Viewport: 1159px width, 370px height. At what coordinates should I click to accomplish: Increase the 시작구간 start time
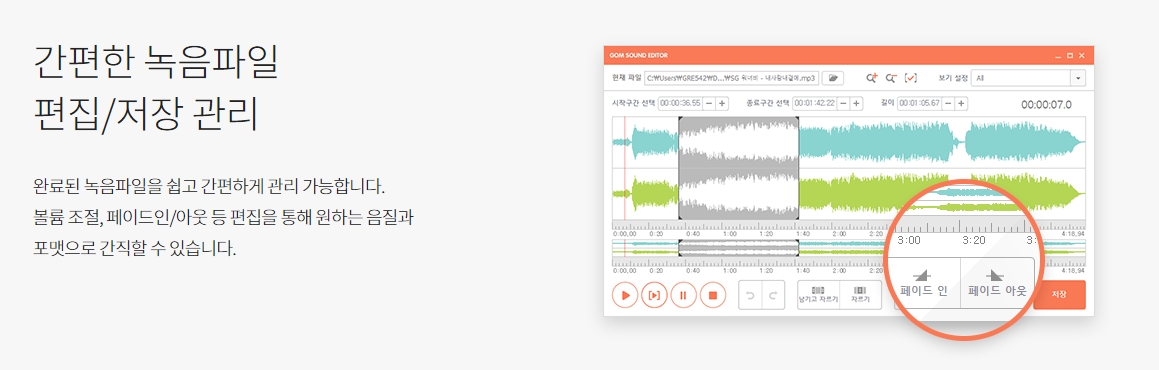coord(722,103)
